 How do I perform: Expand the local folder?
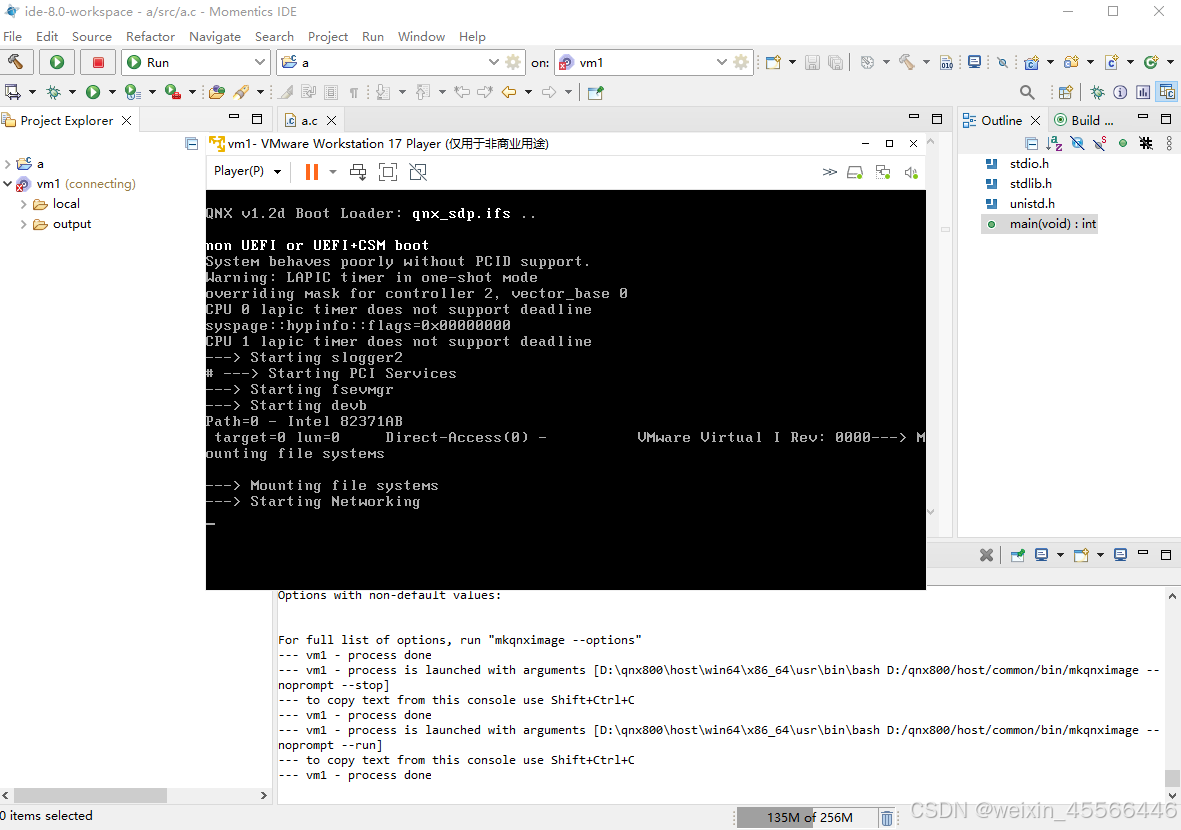pyautogui.click(x=23, y=204)
